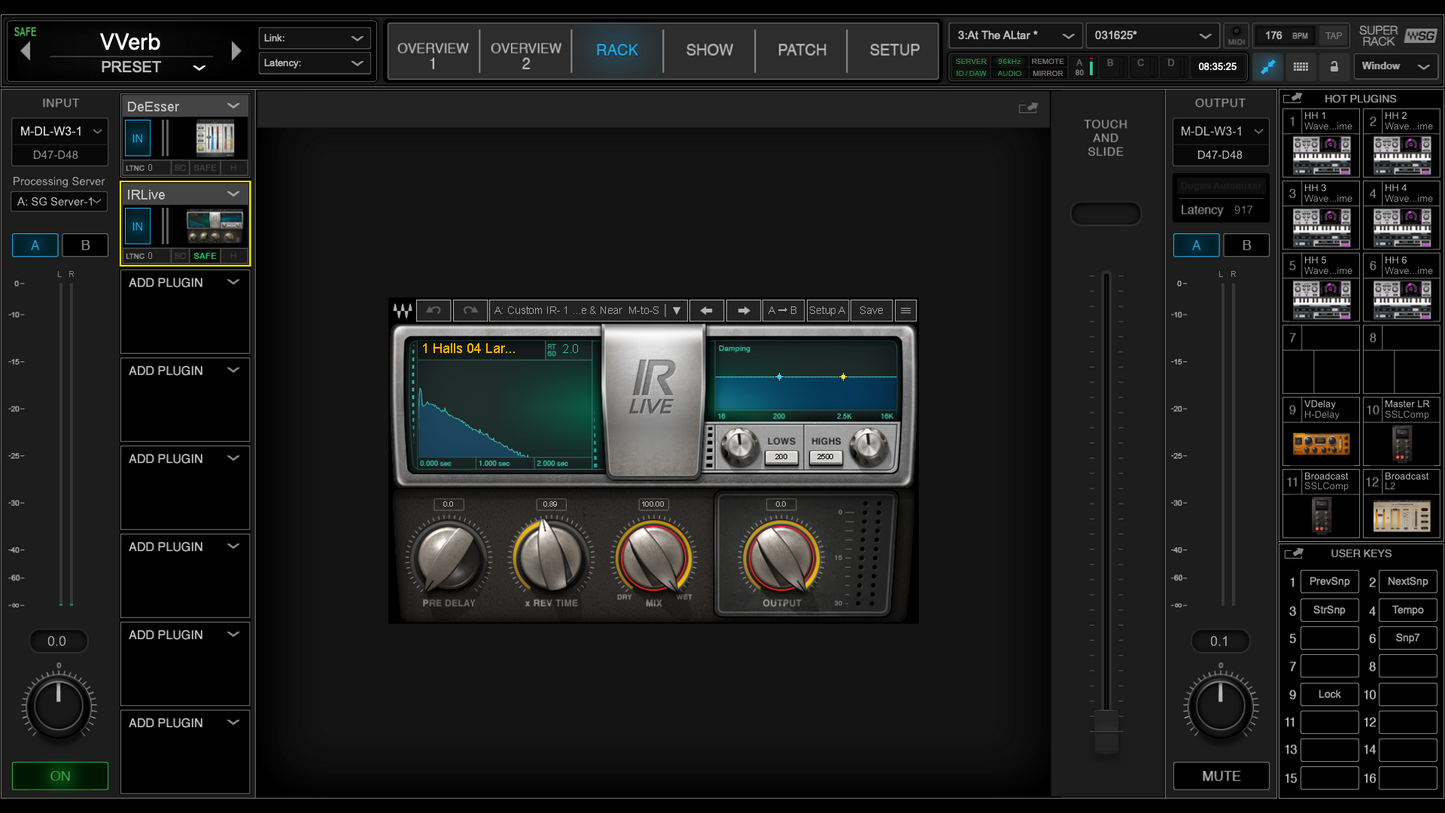Open the input M-DL-W3-1 dropdown
The image size is (1445, 813).
[59, 131]
